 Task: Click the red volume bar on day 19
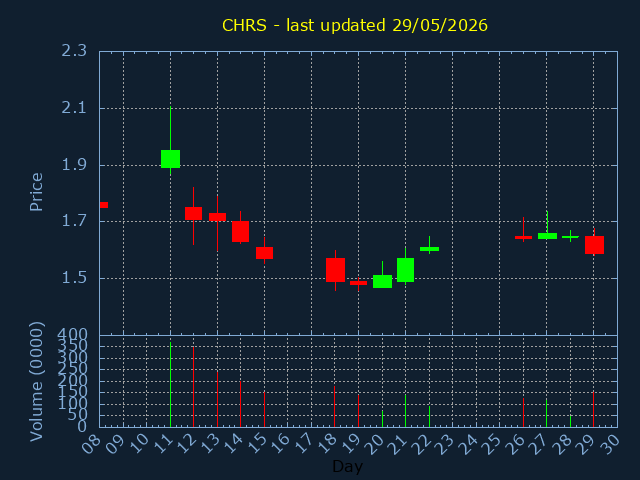click(358, 411)
